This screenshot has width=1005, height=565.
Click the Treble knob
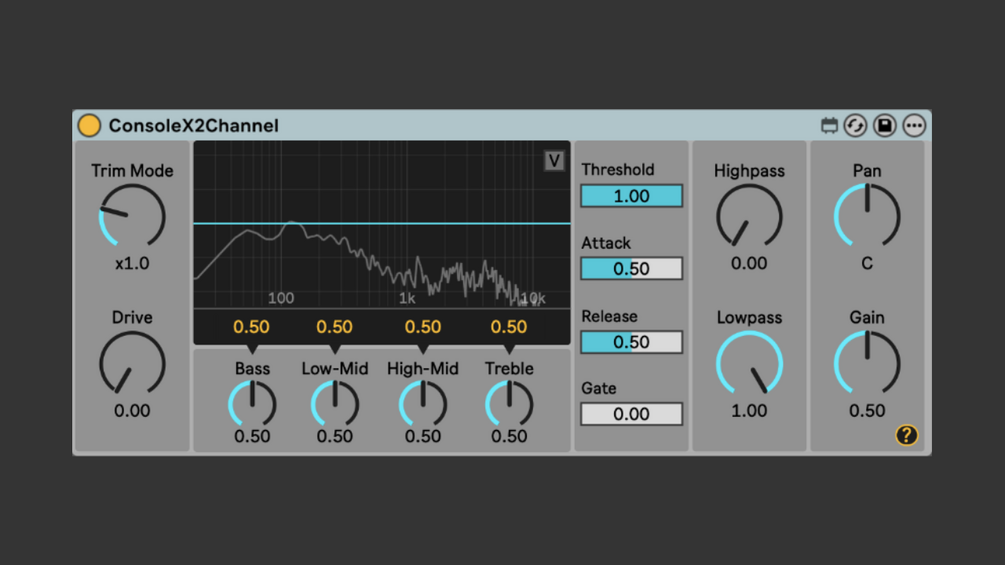pos(509,404)
